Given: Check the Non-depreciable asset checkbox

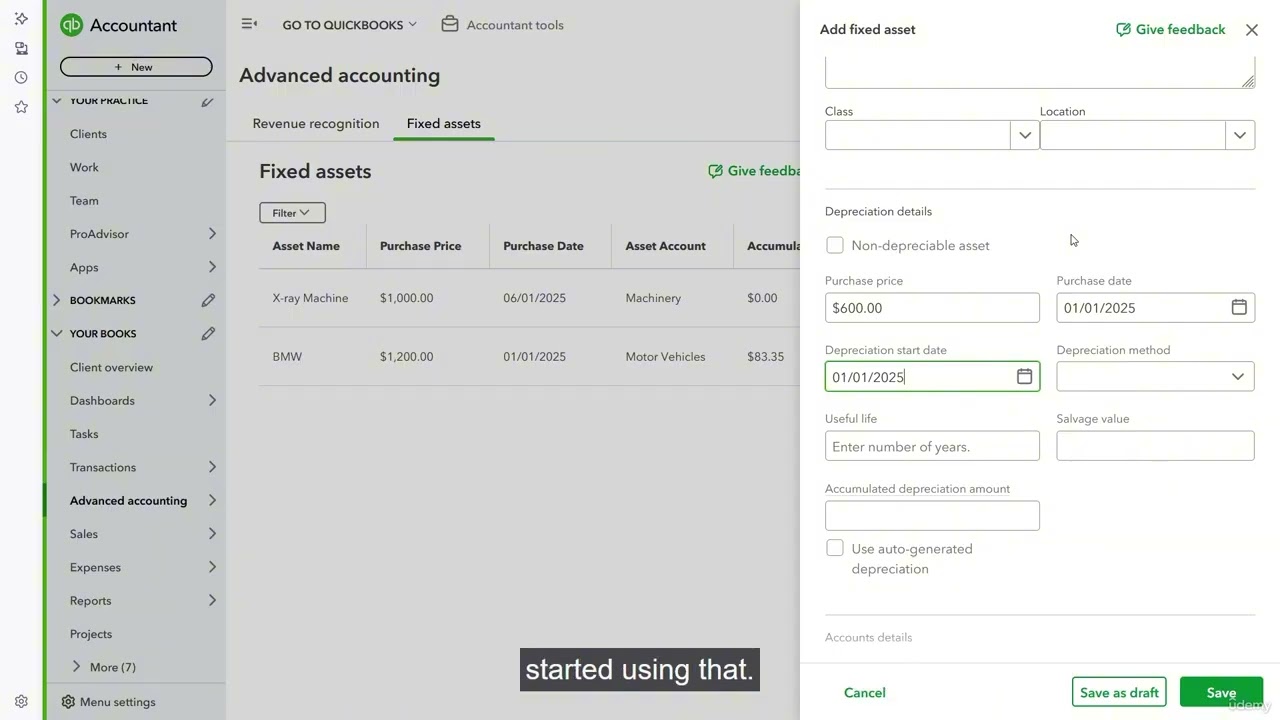Looking at the screenshot, I should [835, 245].
